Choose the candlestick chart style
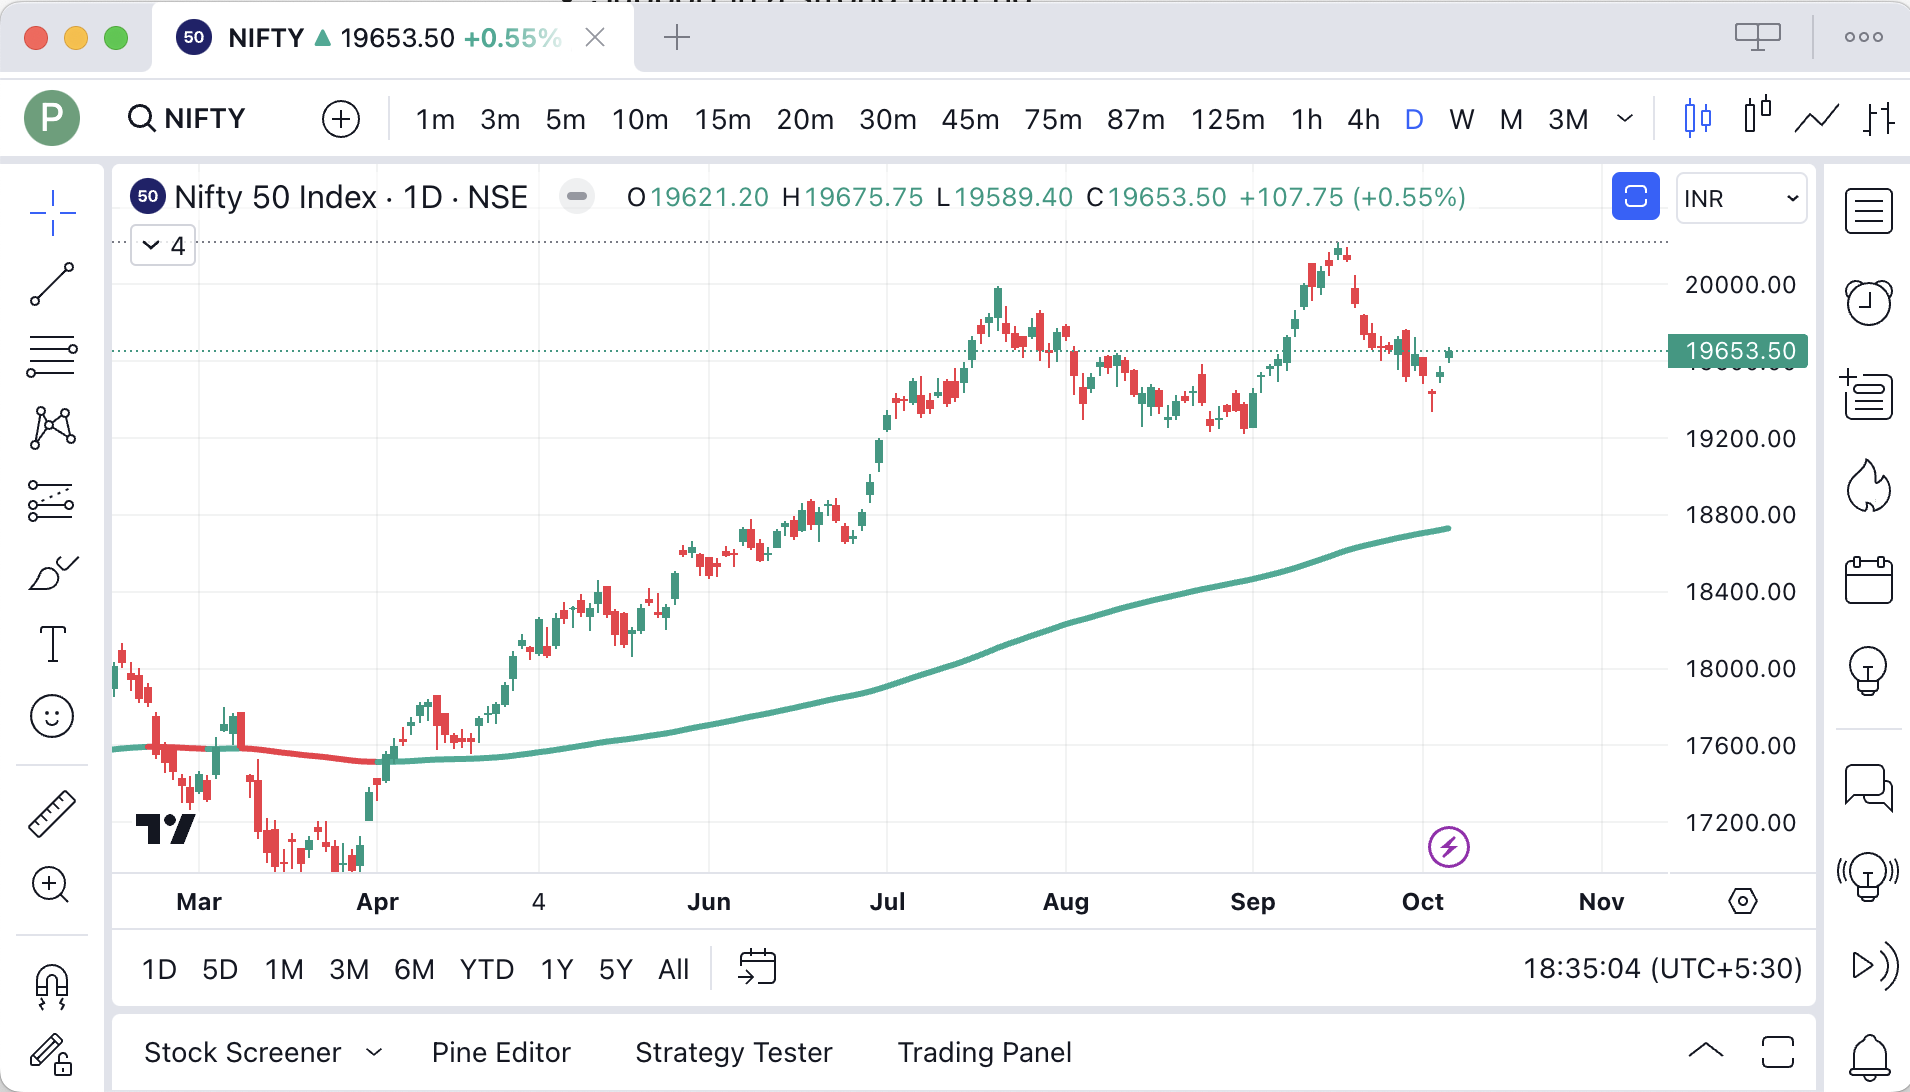This screenshot has width=1910, height=1092. click(x=1697, y=118)
